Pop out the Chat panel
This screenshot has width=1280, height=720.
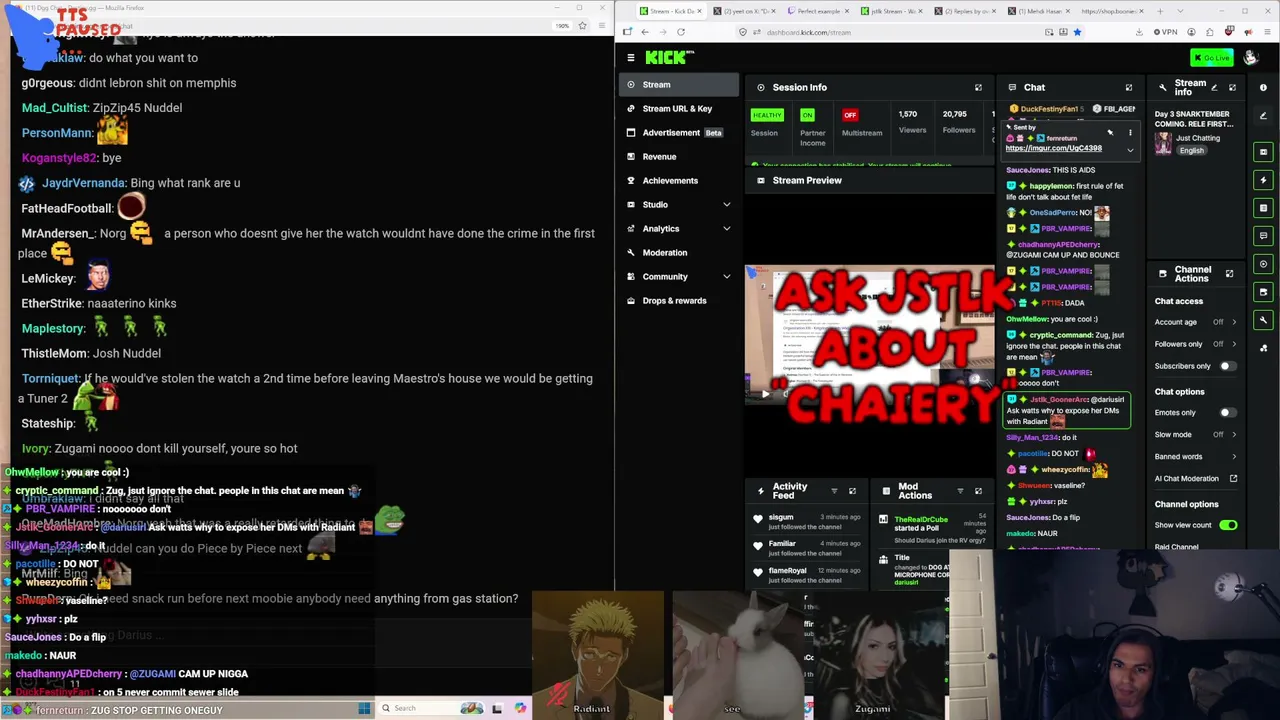click(x=1129, y=88)
